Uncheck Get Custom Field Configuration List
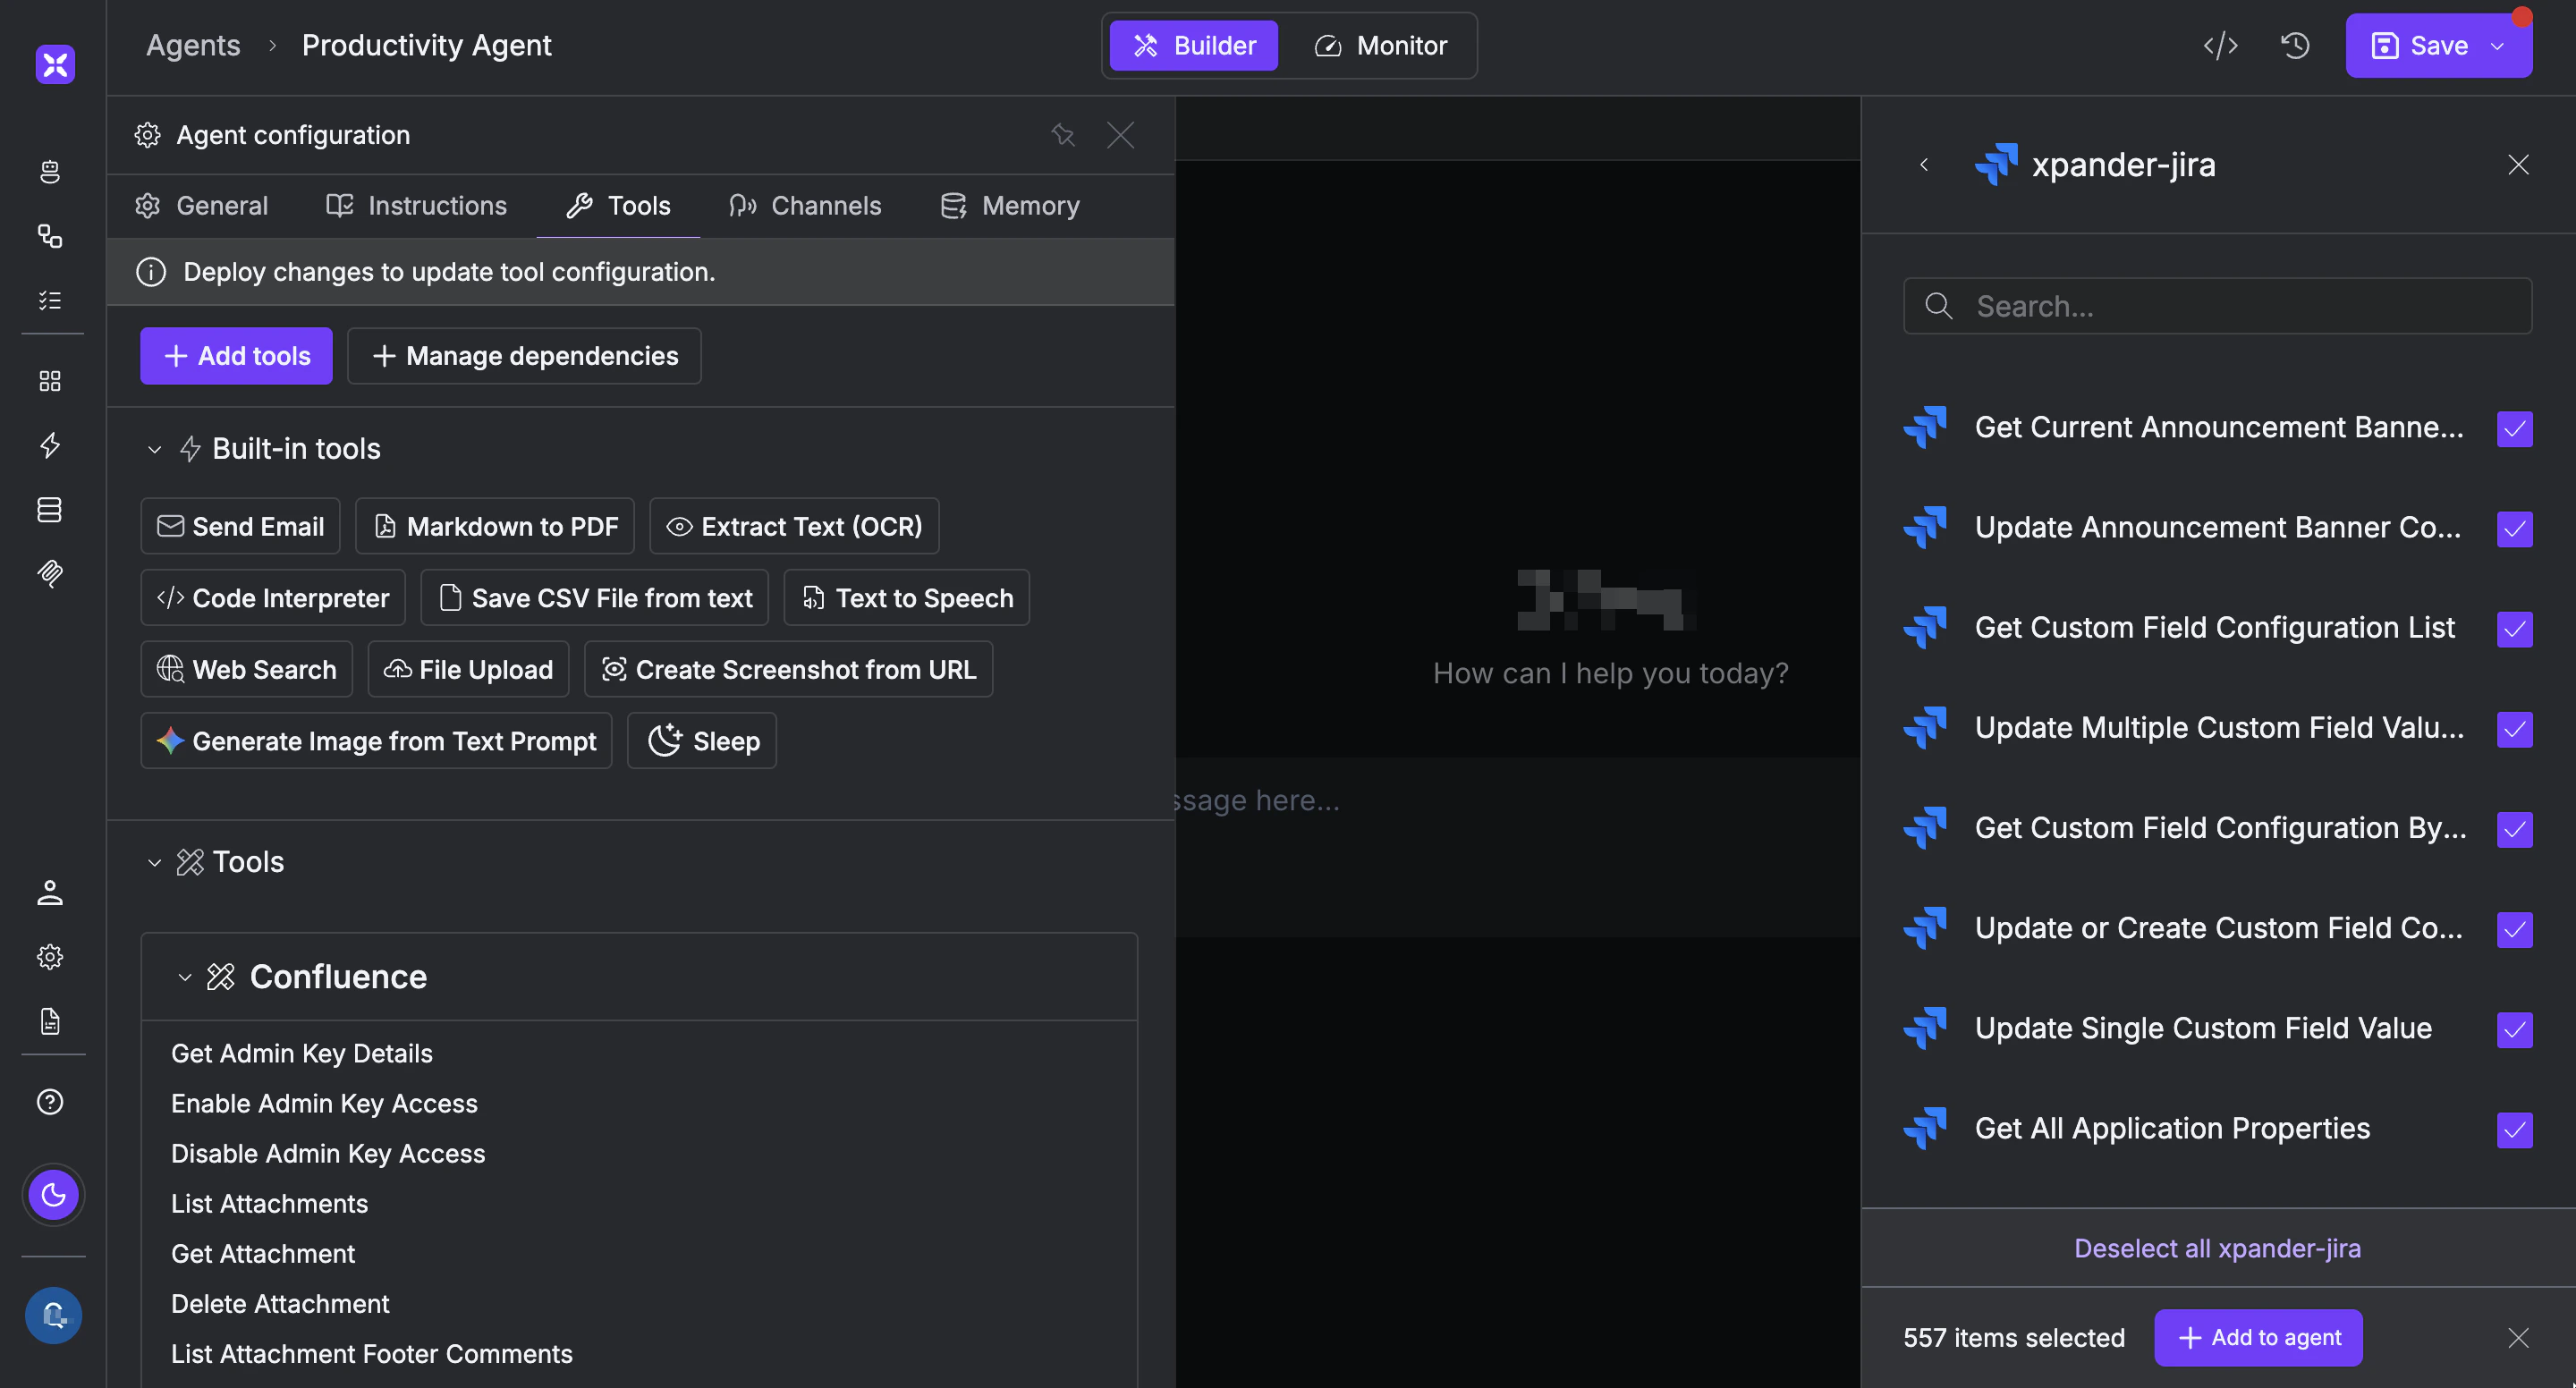Screen dimensions: 2576x1388 point(2514,629)
